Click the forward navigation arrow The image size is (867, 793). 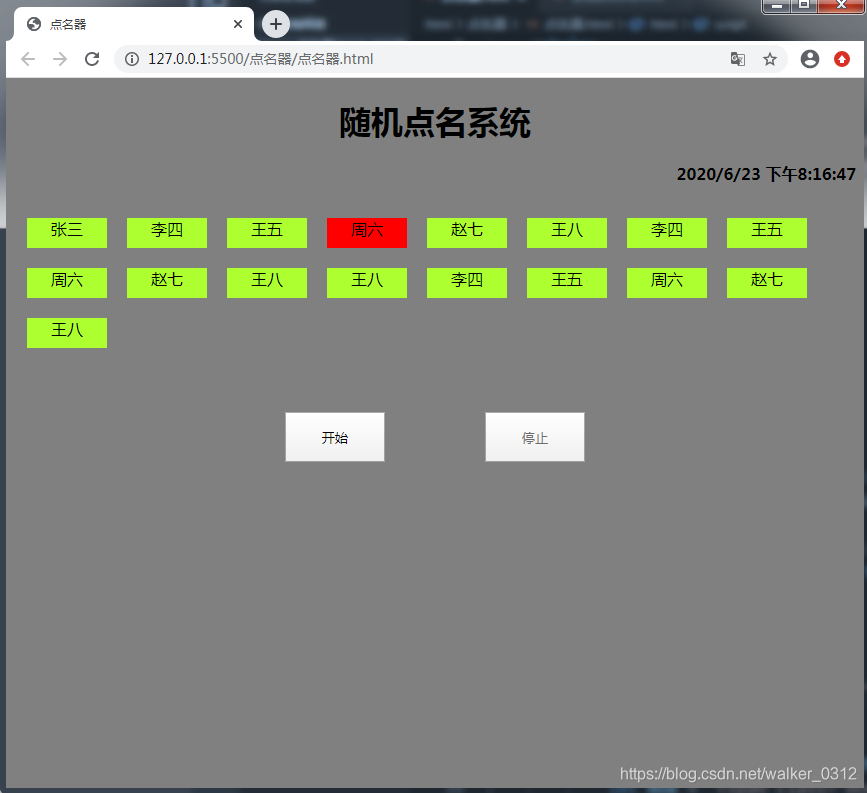pos(59,59)
